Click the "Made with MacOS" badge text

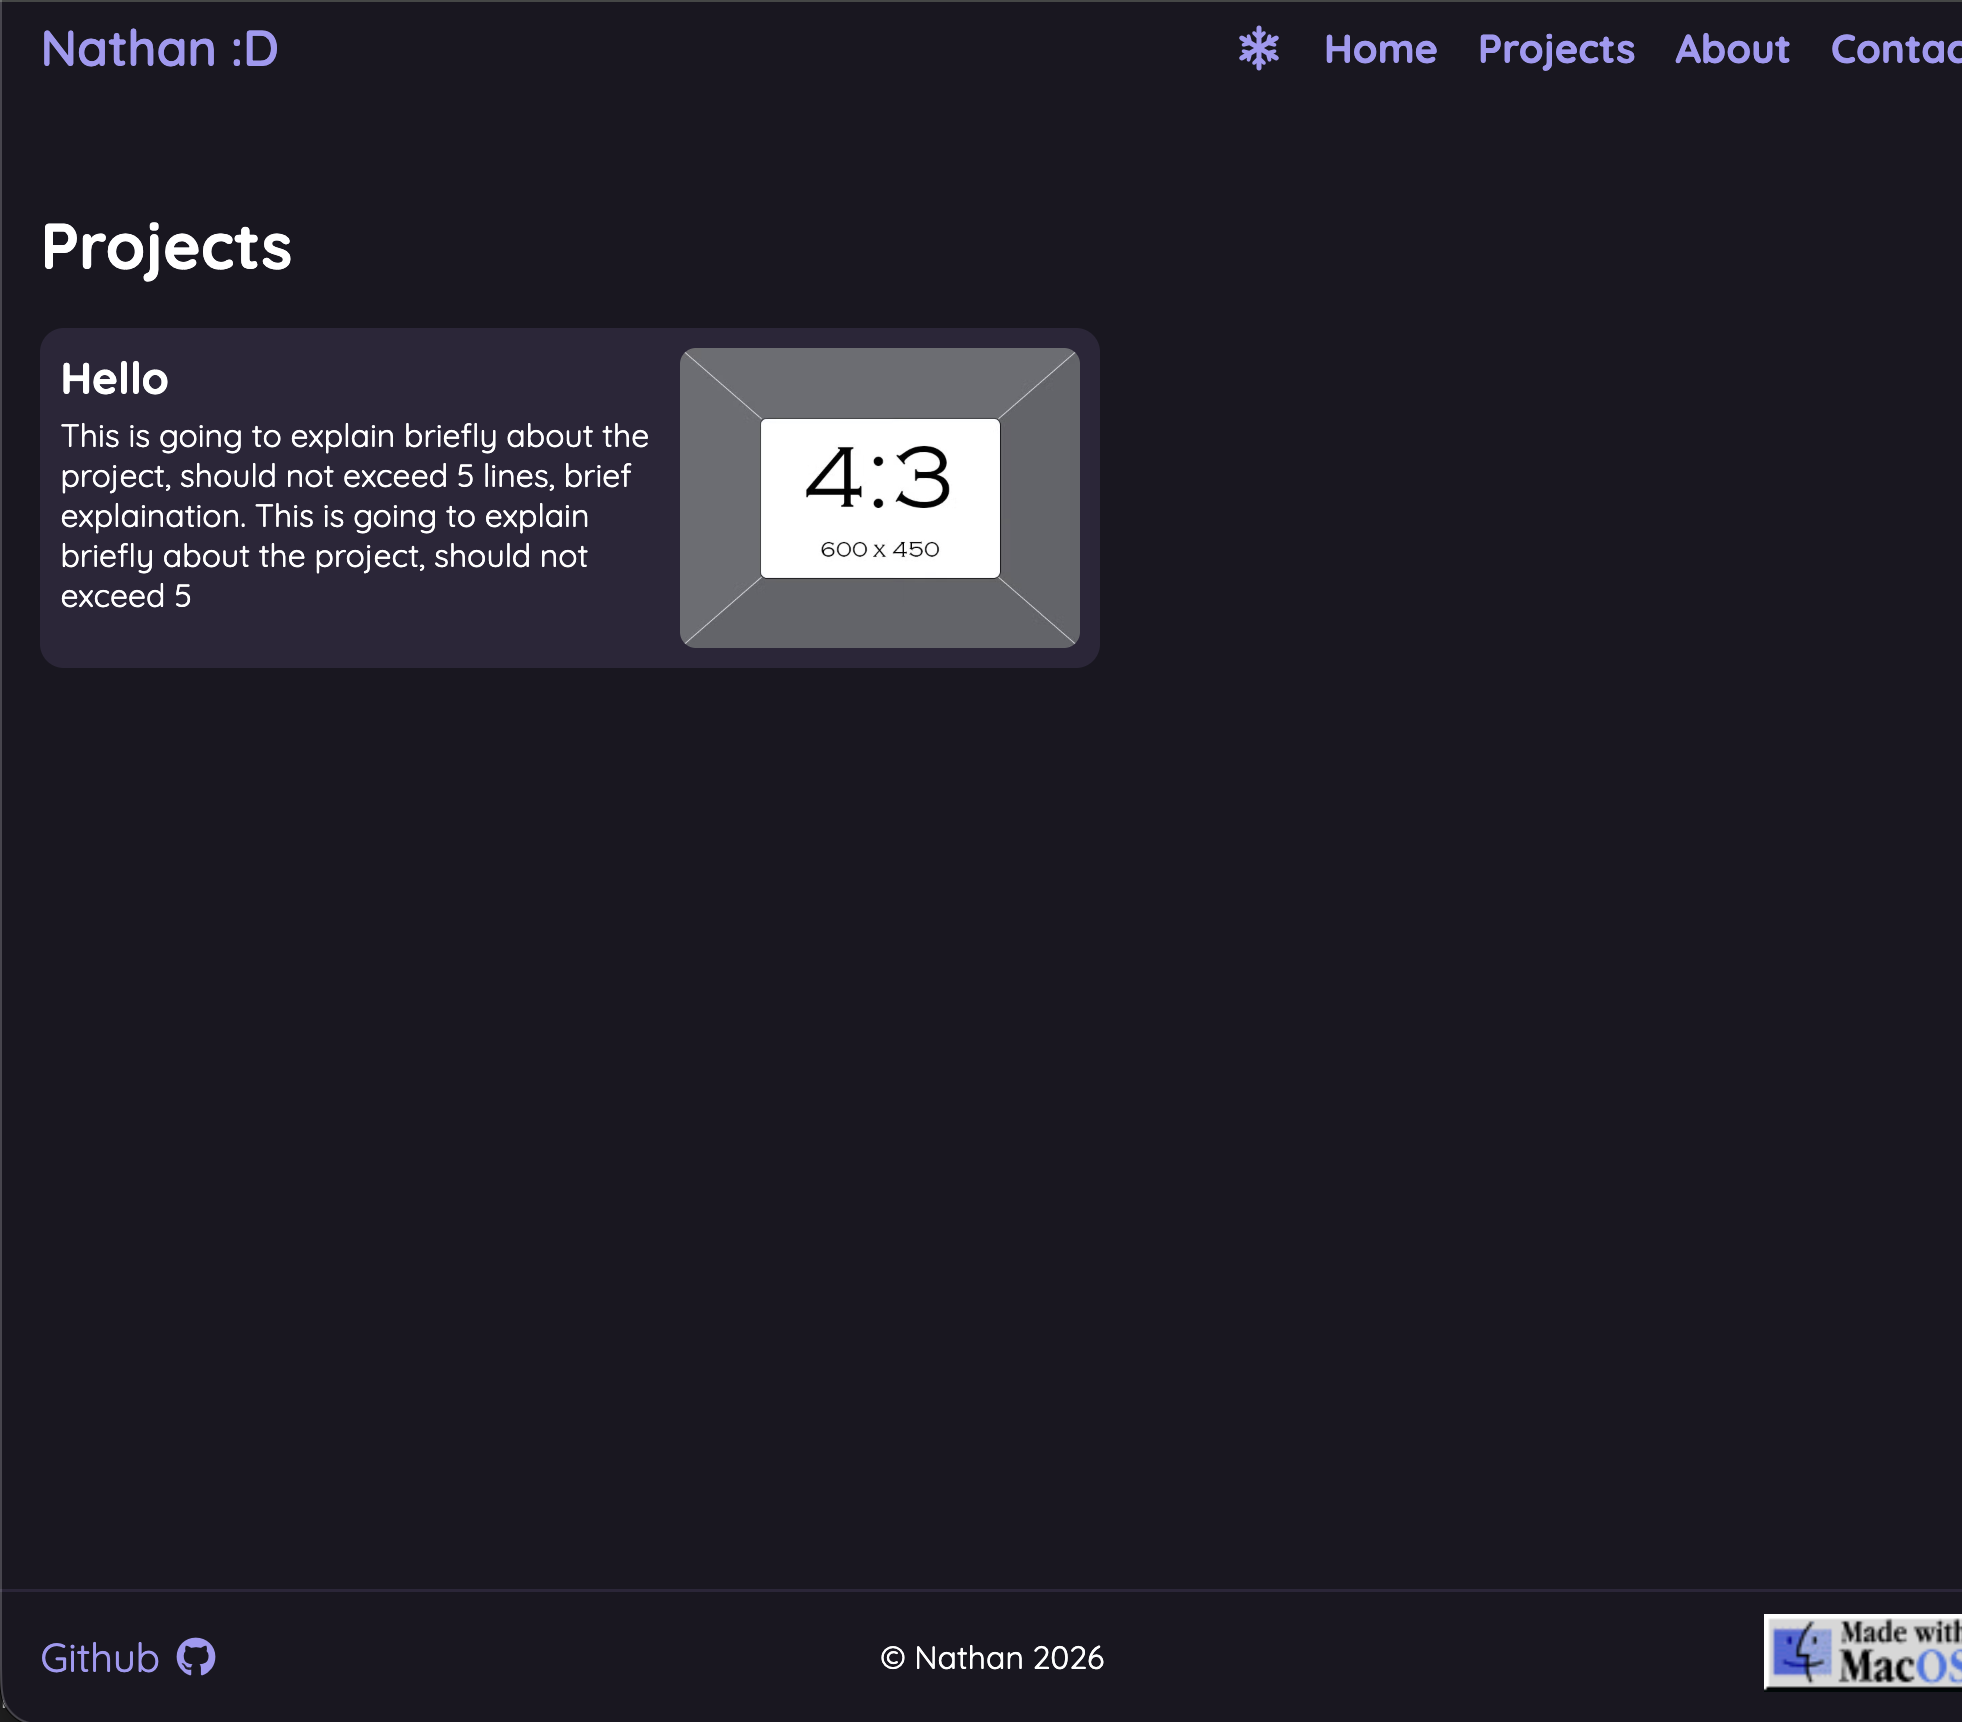coord(1900,1650)
